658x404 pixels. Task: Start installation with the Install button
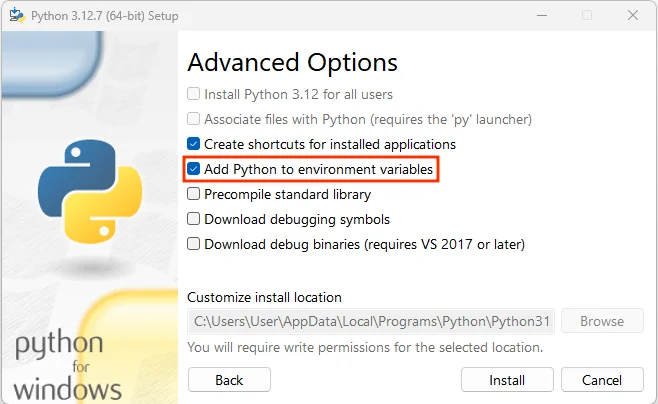(x=507, y=380)
